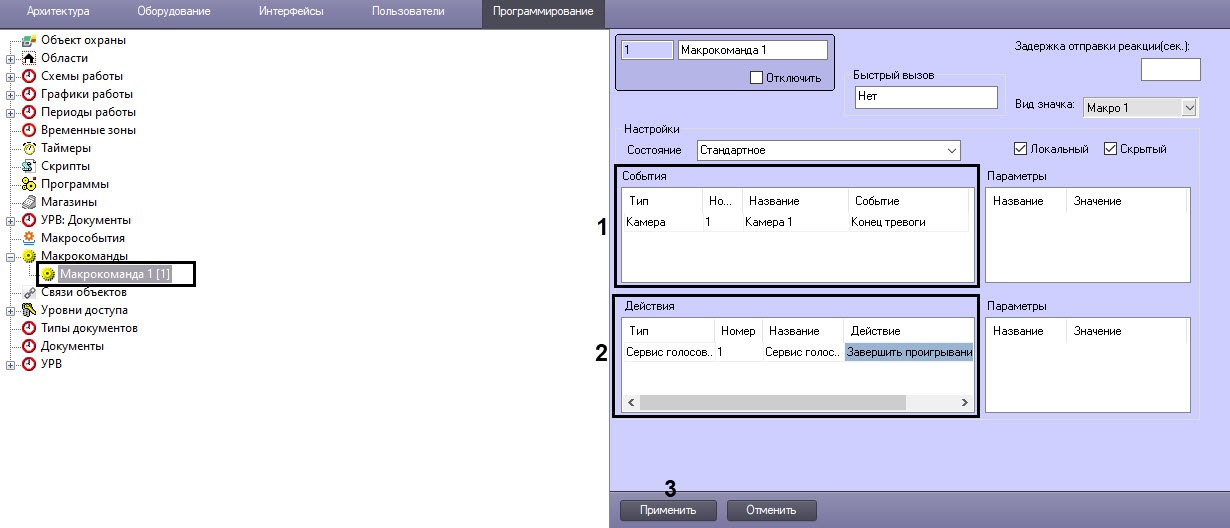Click the Магазины icon in tree
The image size is (1230, 528).
click(29, 202)
